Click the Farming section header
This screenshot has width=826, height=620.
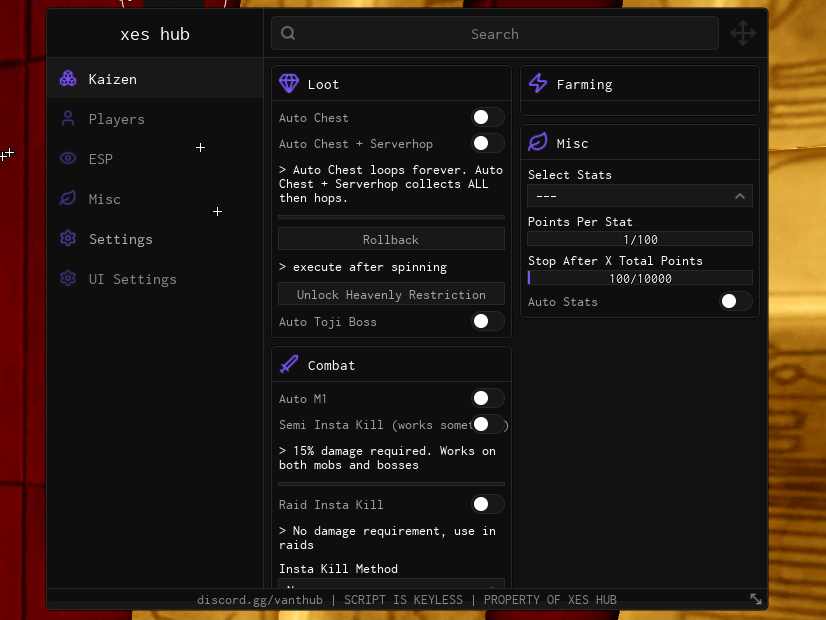pyautogui.click(x=640, y=84)
